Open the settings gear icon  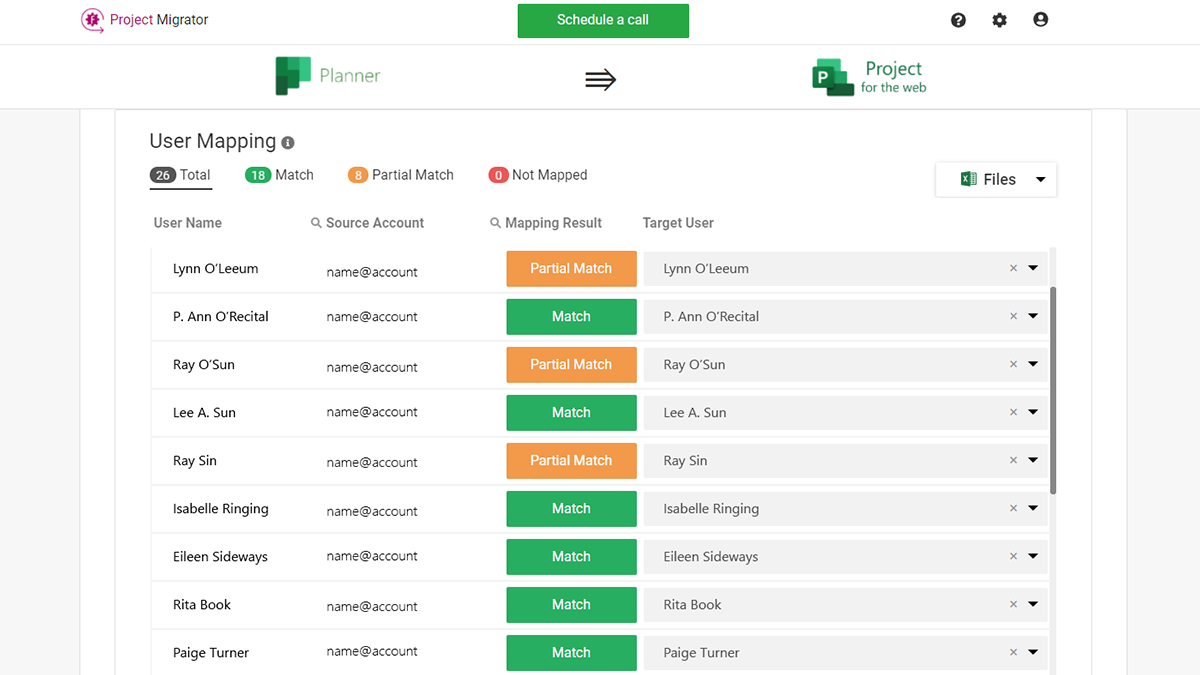click(999, 19)
